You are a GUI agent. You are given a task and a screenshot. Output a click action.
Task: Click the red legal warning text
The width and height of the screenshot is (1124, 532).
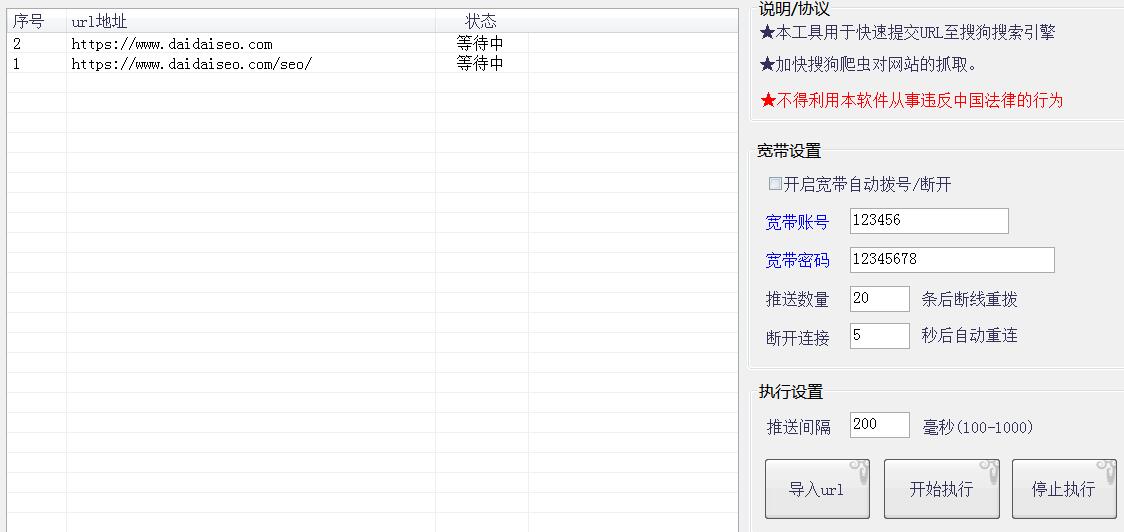[x=911, y=100]
